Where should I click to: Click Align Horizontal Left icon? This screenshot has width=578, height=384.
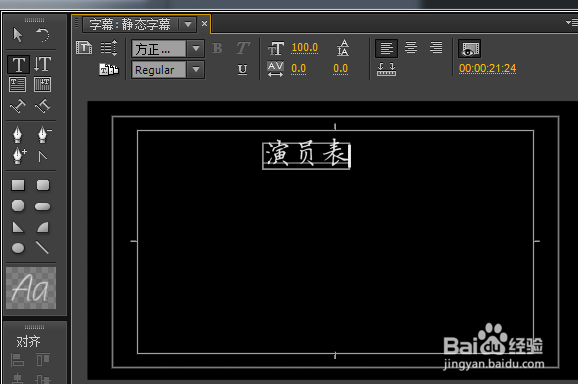point(17,360)
